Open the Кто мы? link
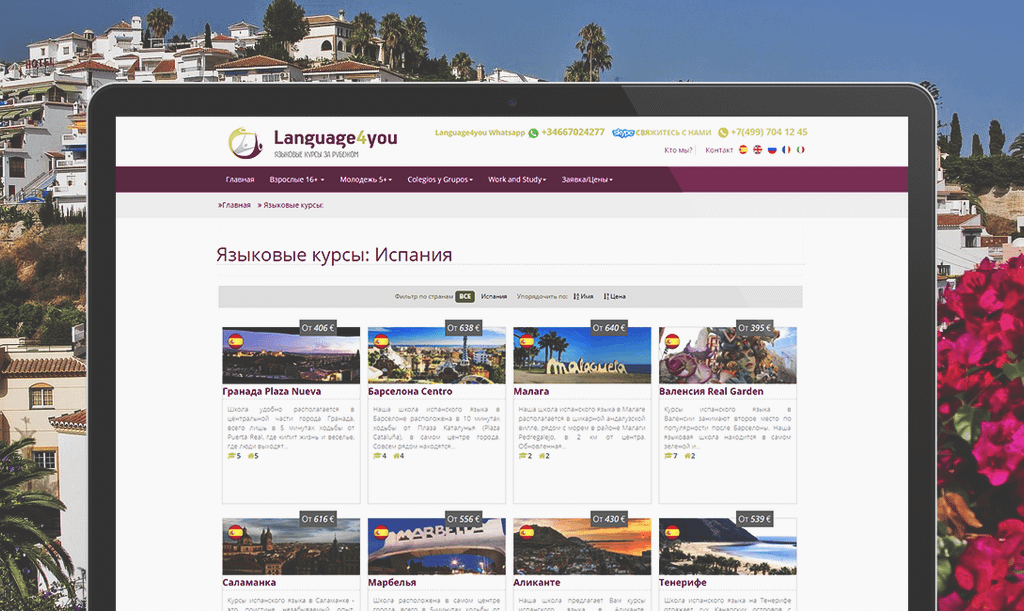1024x611 pixels. 678,150
